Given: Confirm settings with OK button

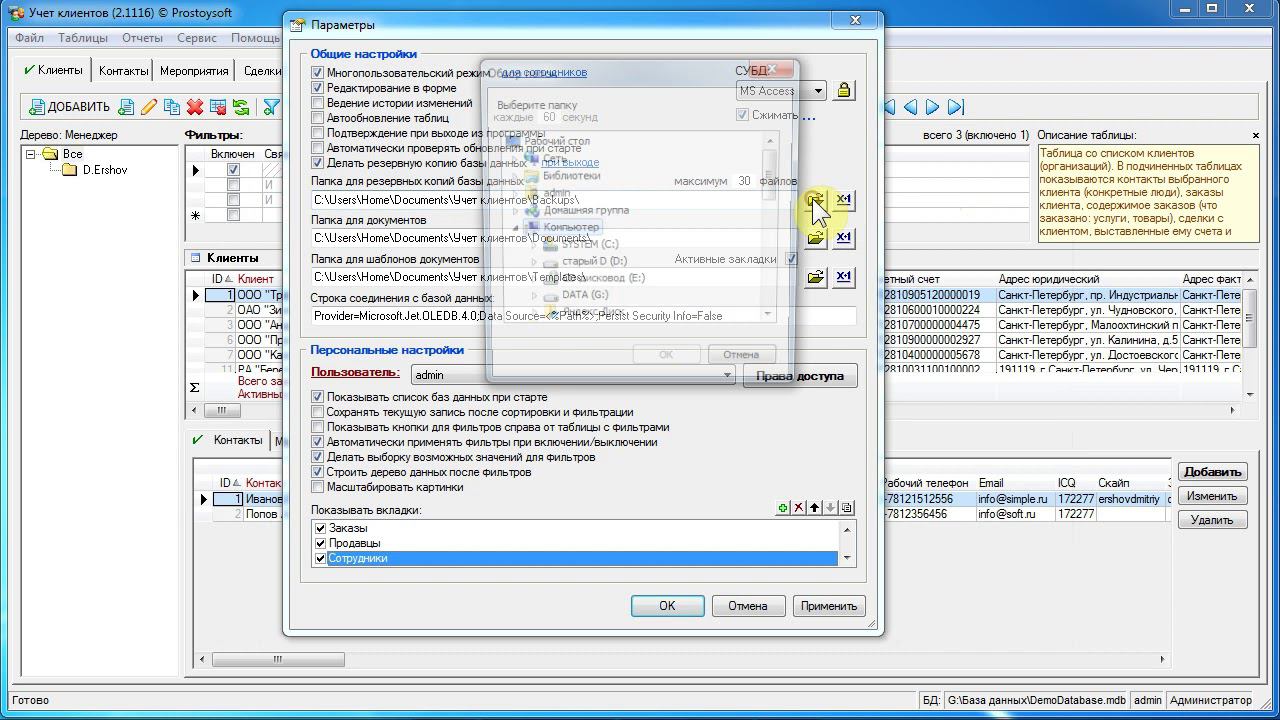Looking at the screenshot, I should coord(667,606).
